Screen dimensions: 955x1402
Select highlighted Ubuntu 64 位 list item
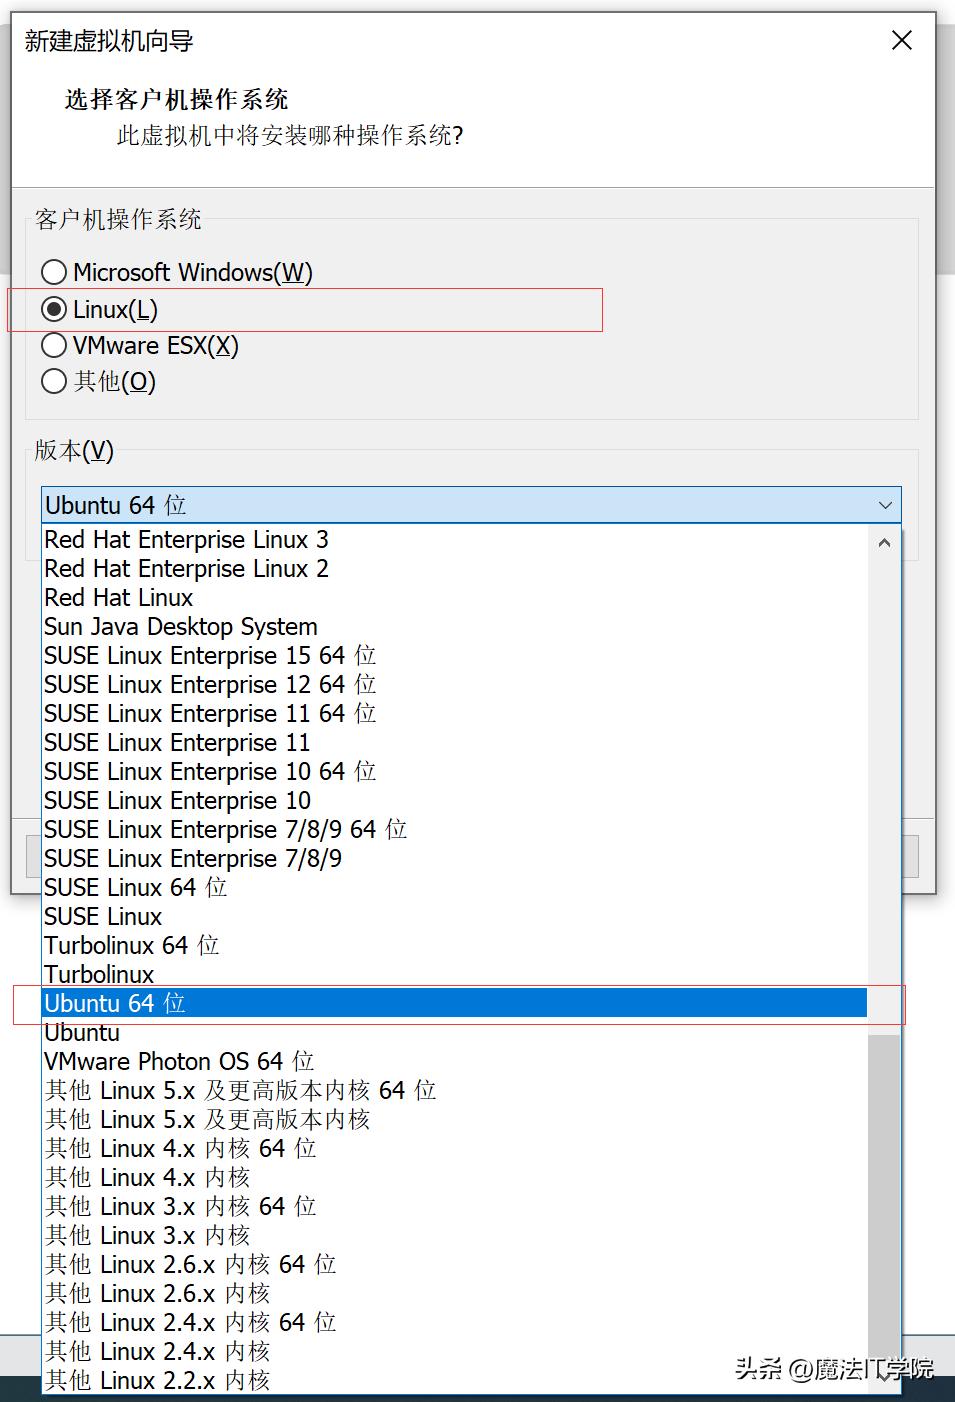coord(115,1004)
